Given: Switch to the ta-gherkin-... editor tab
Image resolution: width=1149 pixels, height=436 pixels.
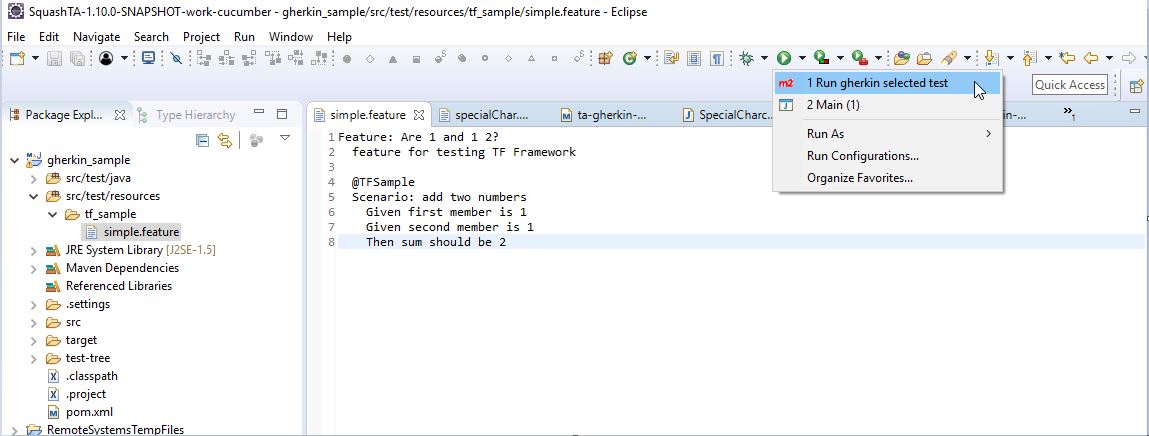Looking at the screenshot, I should (605, 115).
